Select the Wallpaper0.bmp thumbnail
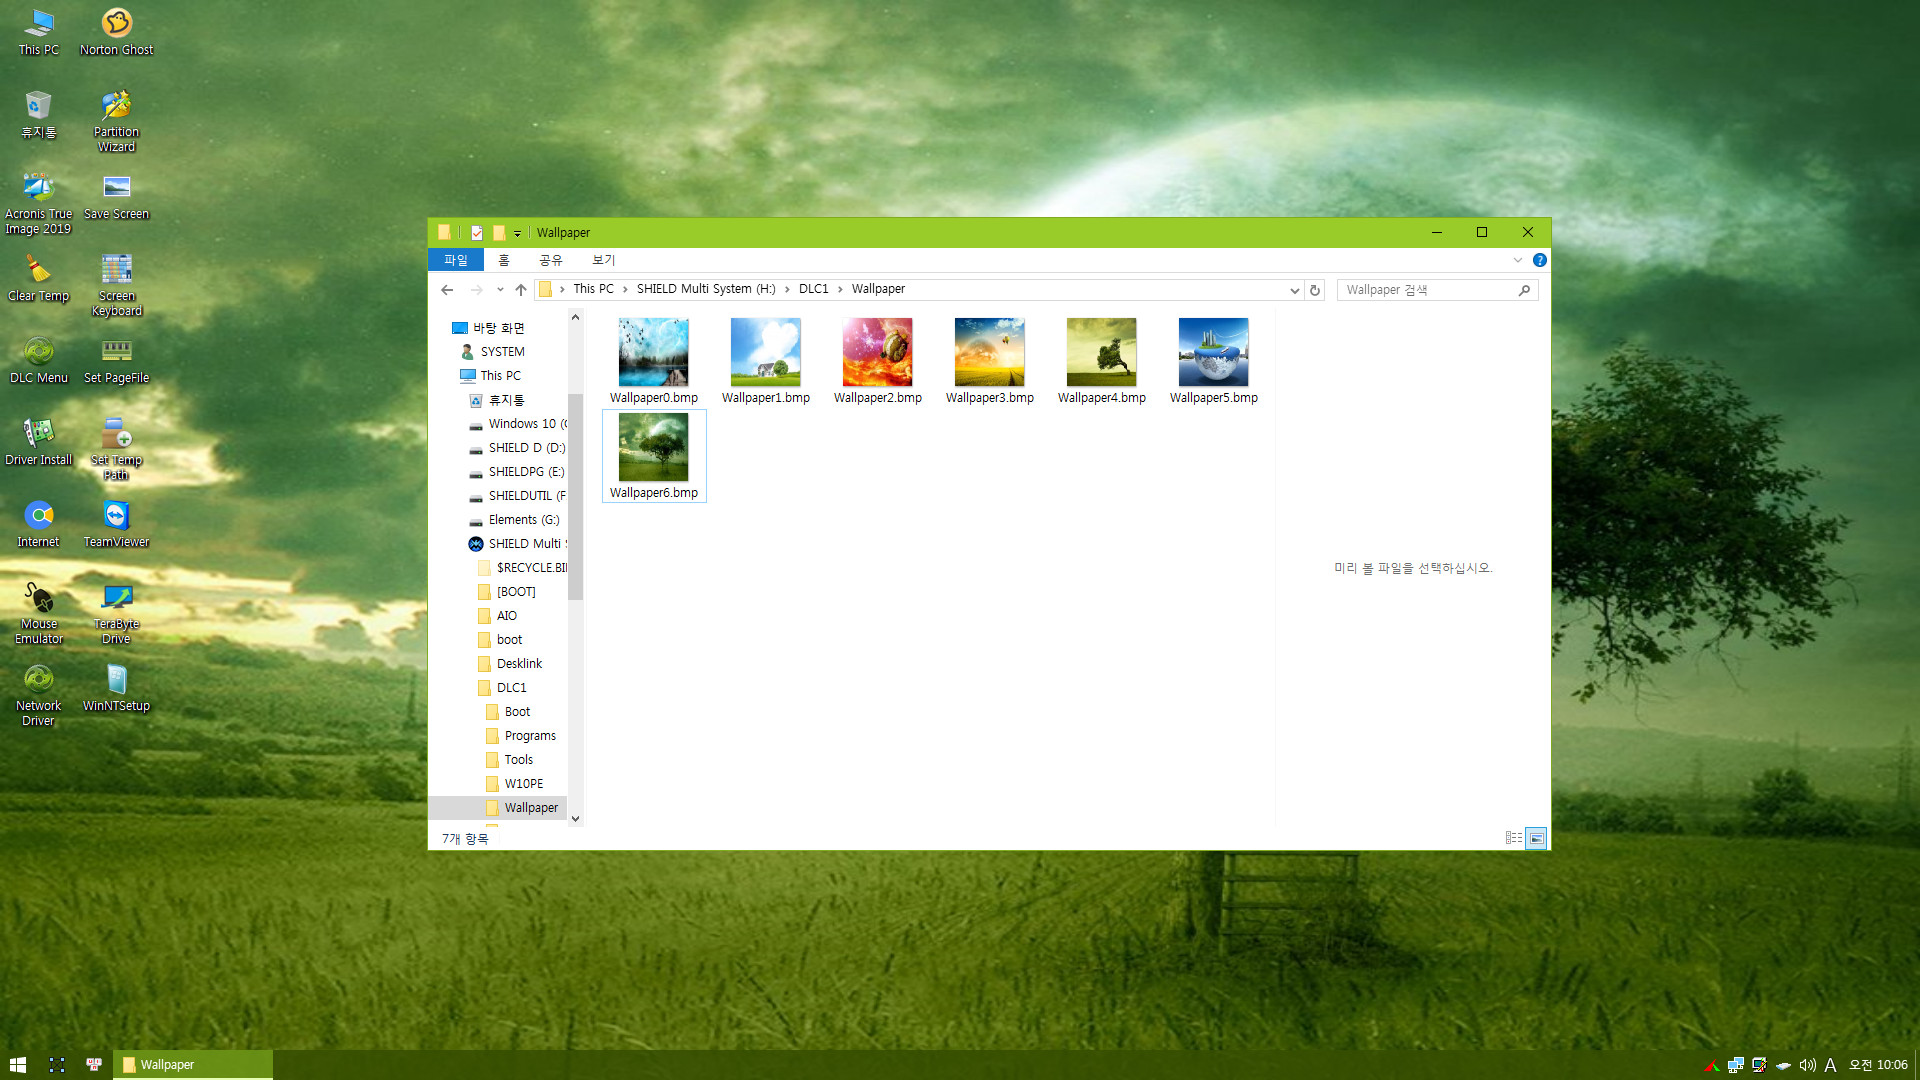Screen dimensions: 1920x1080 click(x=654, y=361)
